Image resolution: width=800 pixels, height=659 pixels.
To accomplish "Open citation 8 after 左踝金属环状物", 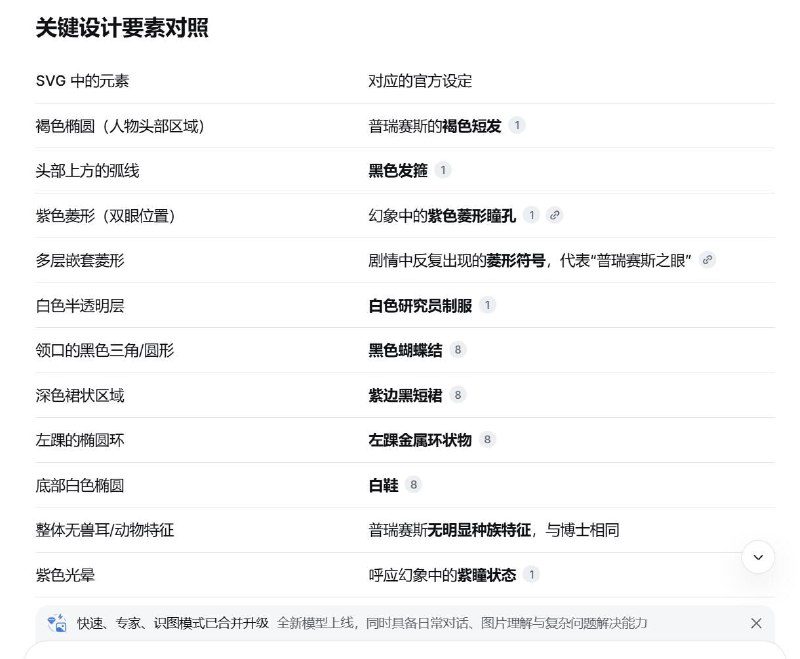I will point(487,440).
